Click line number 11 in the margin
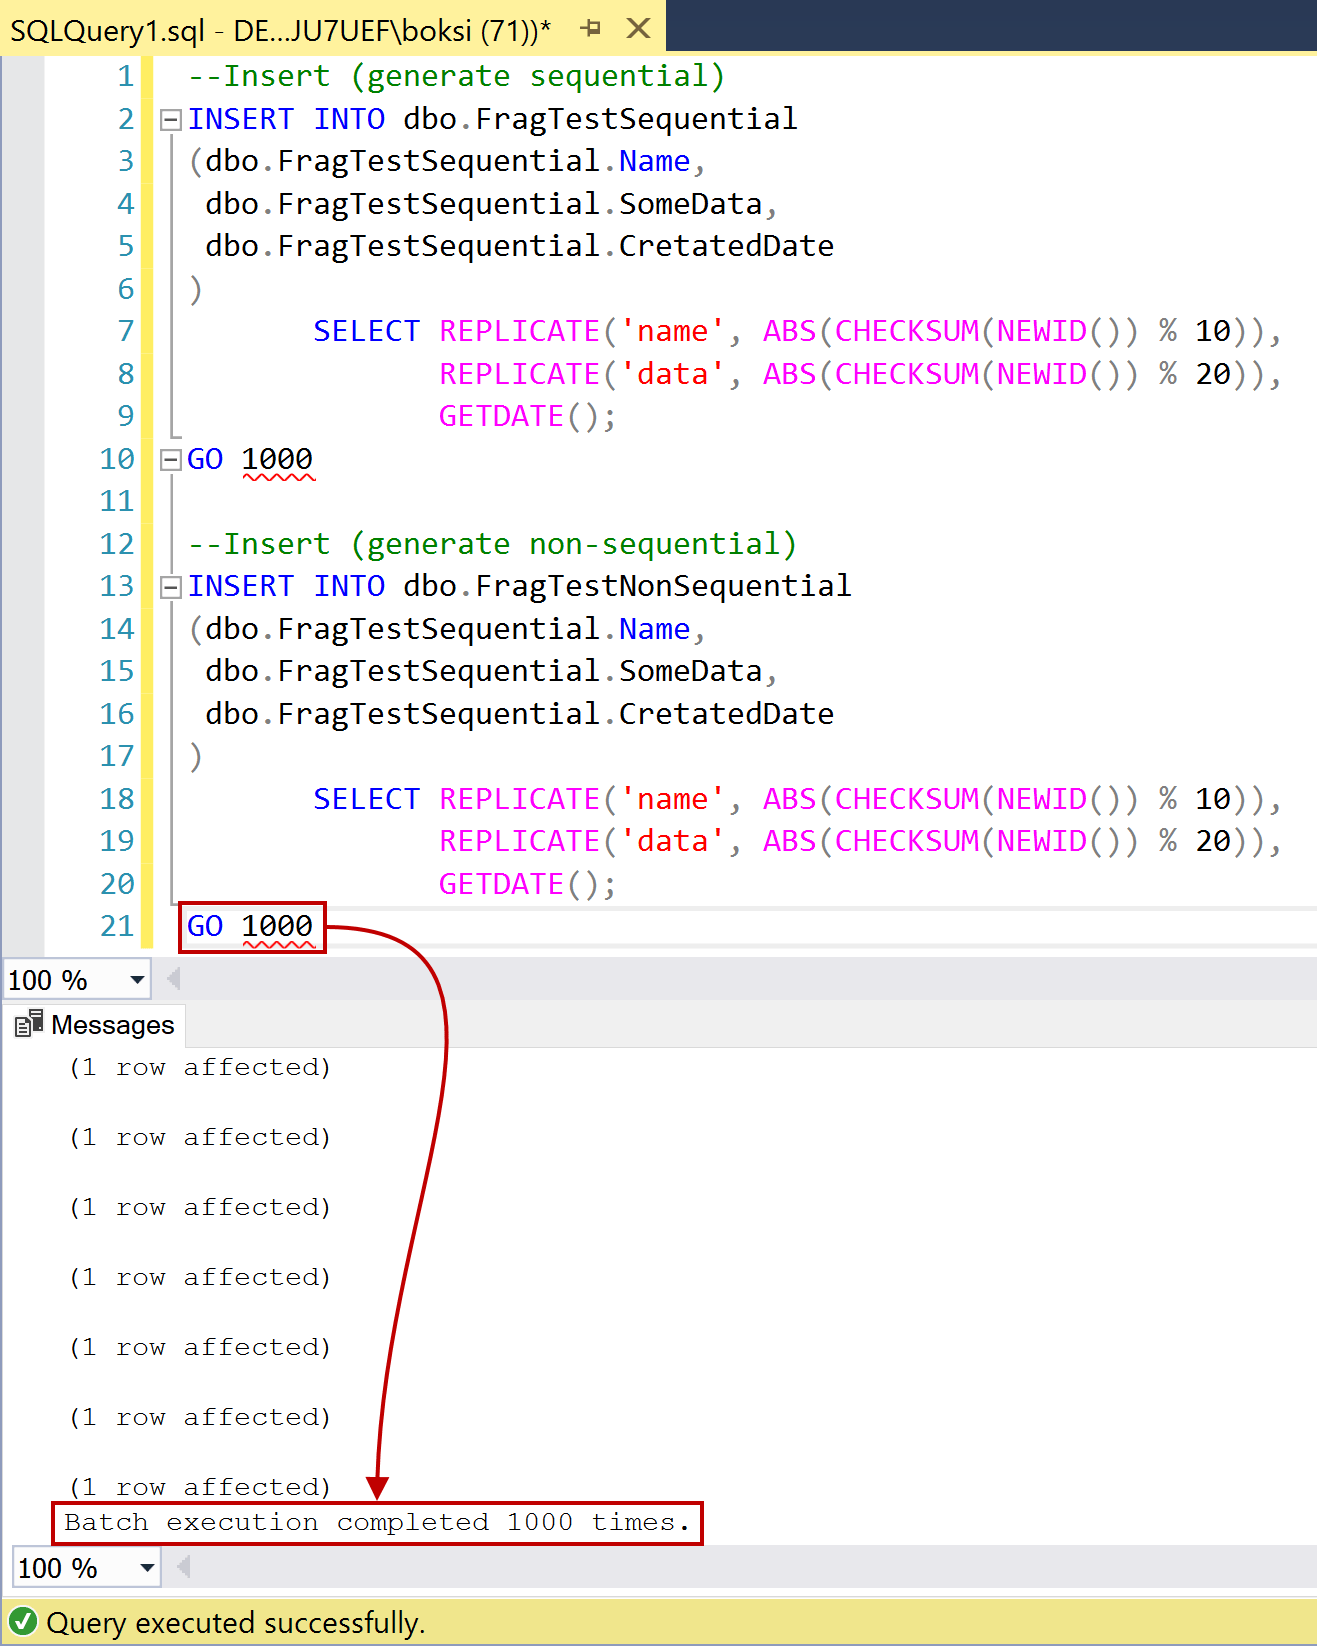The image size is (1317, 1646). click(x=117, y=501)
